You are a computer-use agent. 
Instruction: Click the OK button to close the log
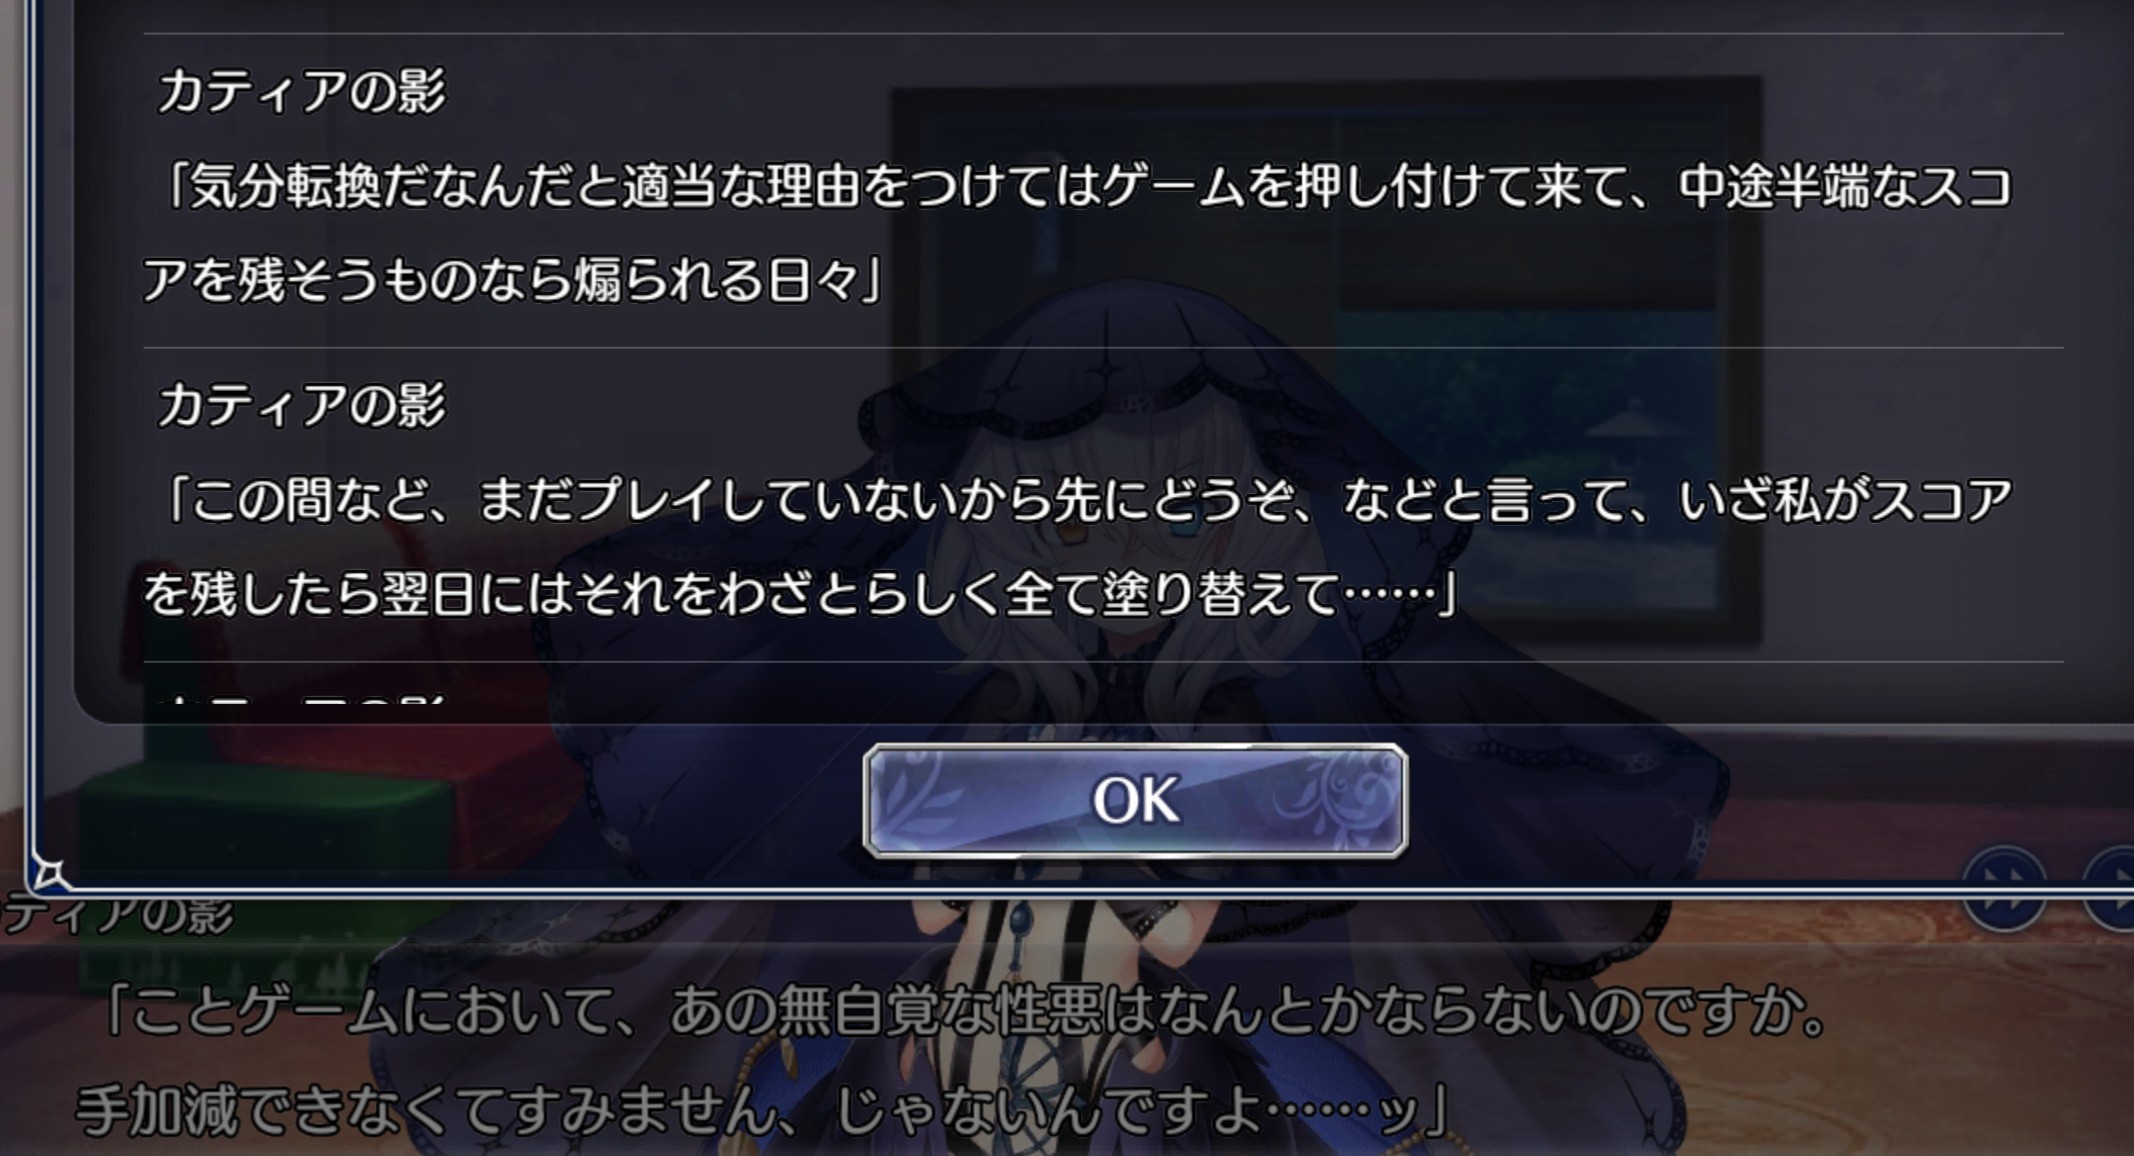click(x=1135, y=800)
